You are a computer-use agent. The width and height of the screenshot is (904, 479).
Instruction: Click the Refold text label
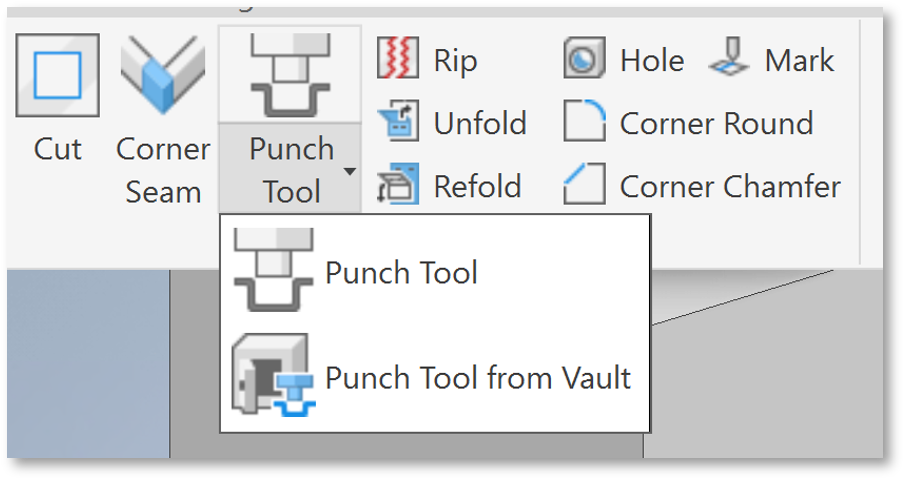477,186
